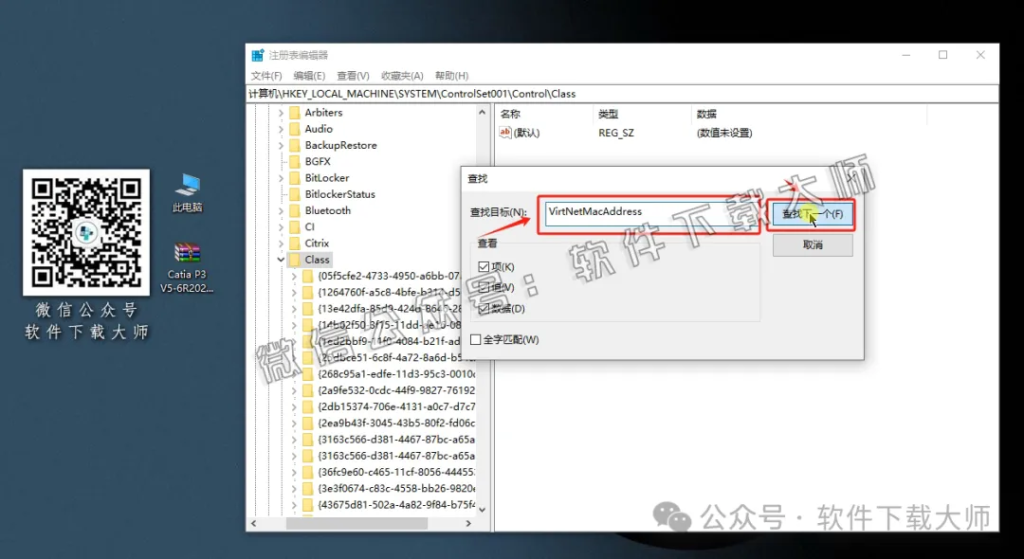The width and height of the screenshot is (1024, 559).
Task: Click the REG_SZ type cell
Action: coord(616,133)
